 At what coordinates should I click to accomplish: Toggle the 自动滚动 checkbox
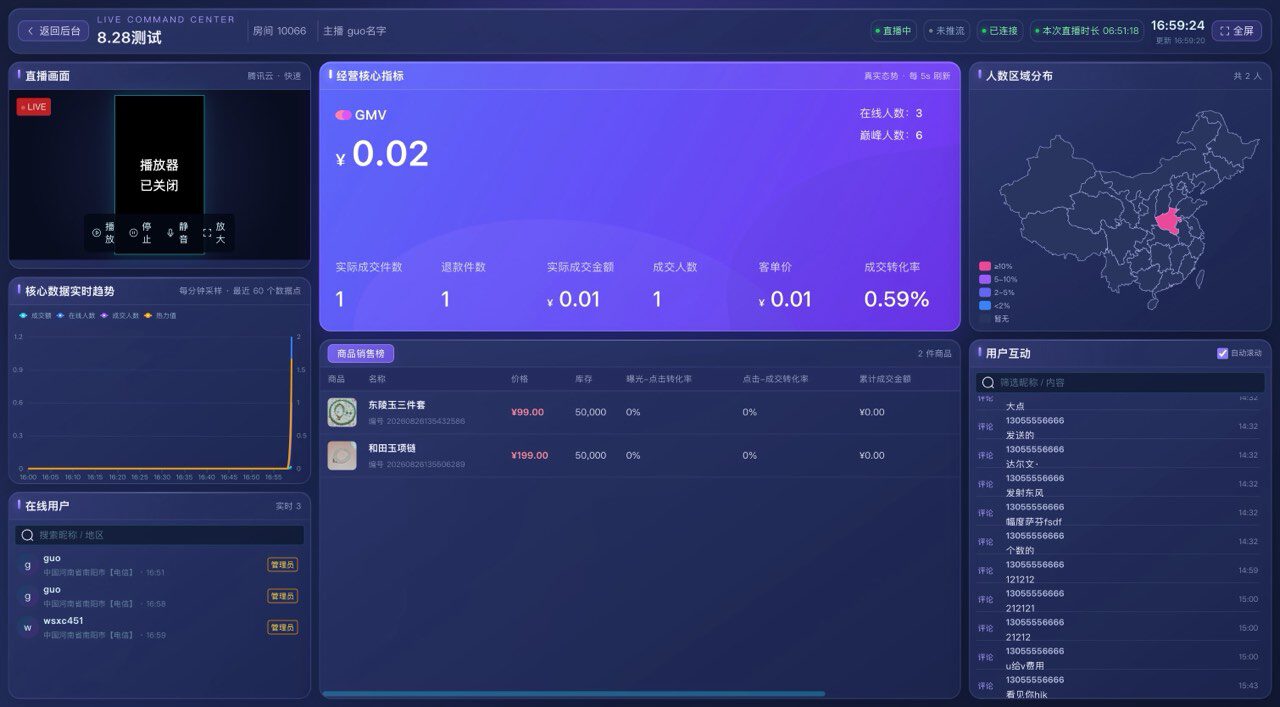pyautogui.click(x=1222, y=353)
